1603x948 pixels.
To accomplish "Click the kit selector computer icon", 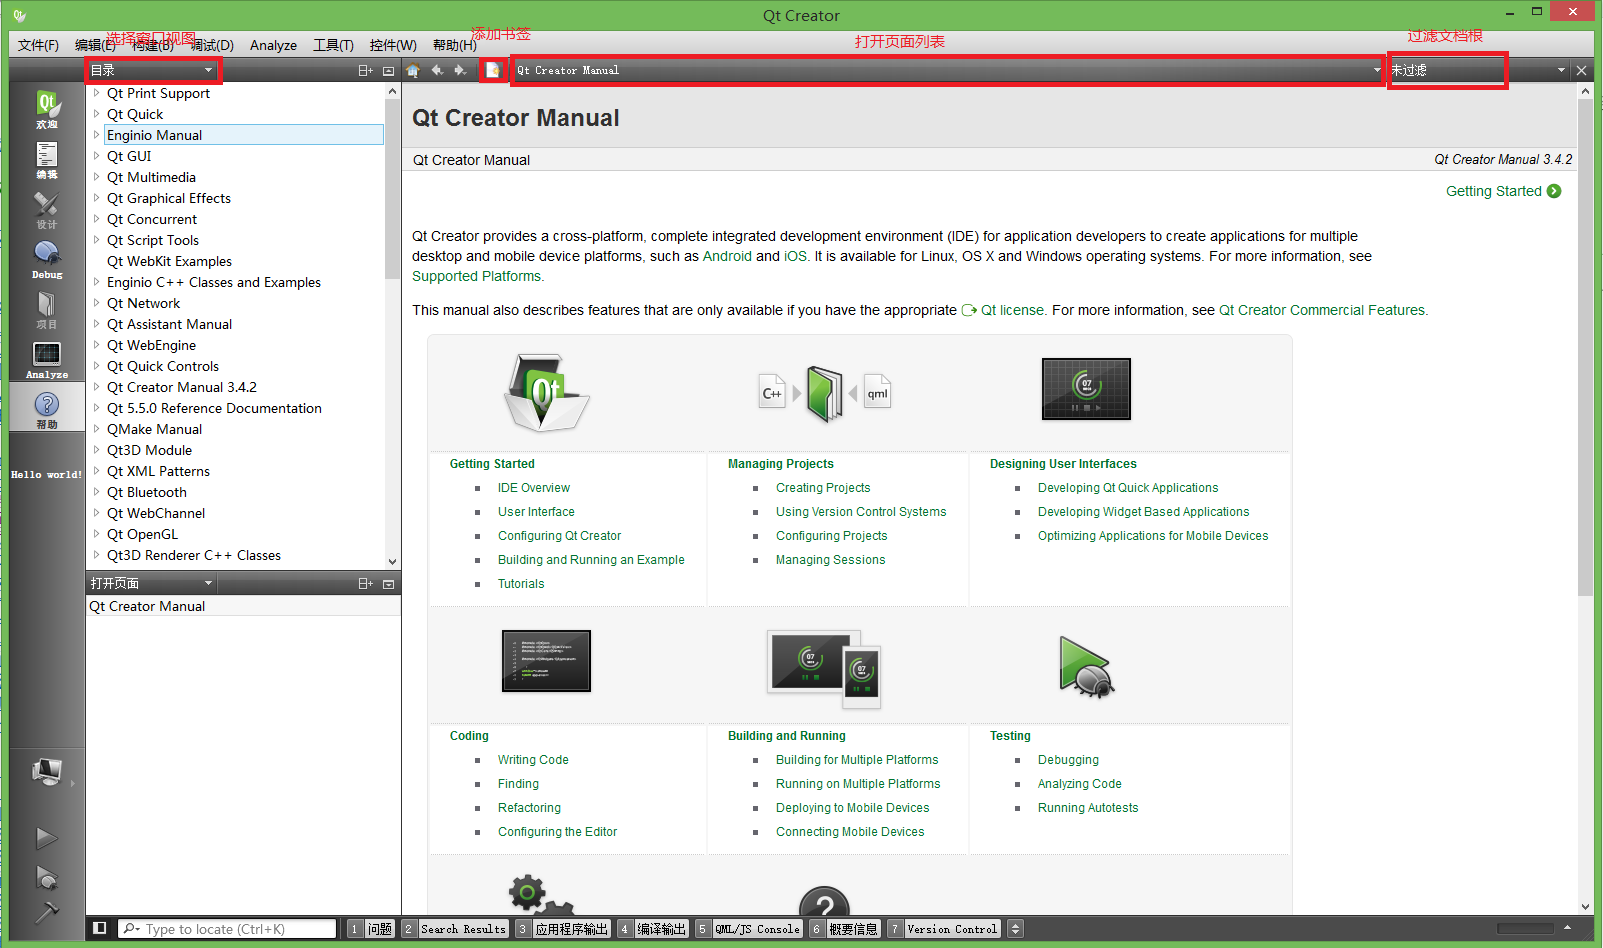I will point(47,773).
